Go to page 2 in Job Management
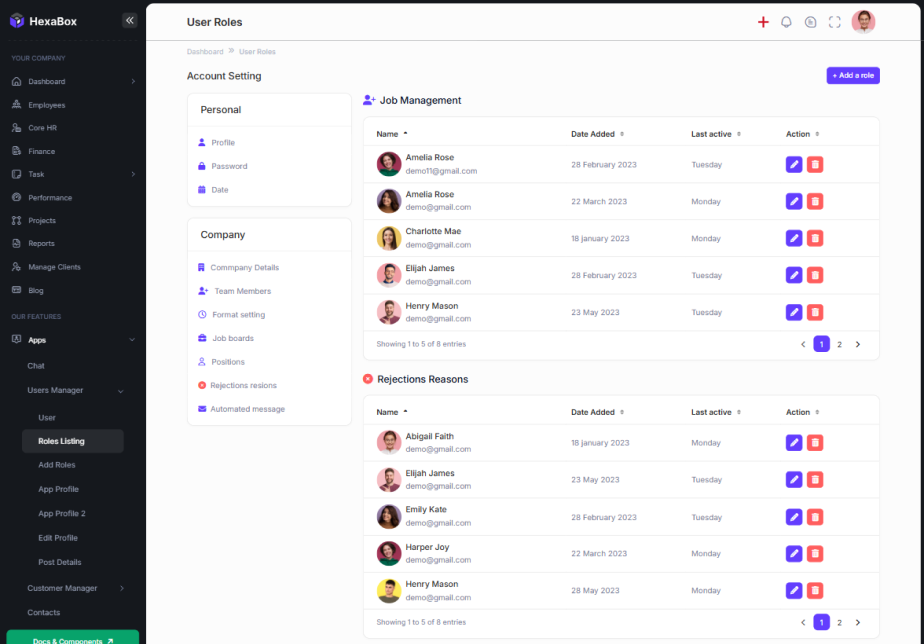The width and height of the screenshot is (924, 644). pos(839,344)
